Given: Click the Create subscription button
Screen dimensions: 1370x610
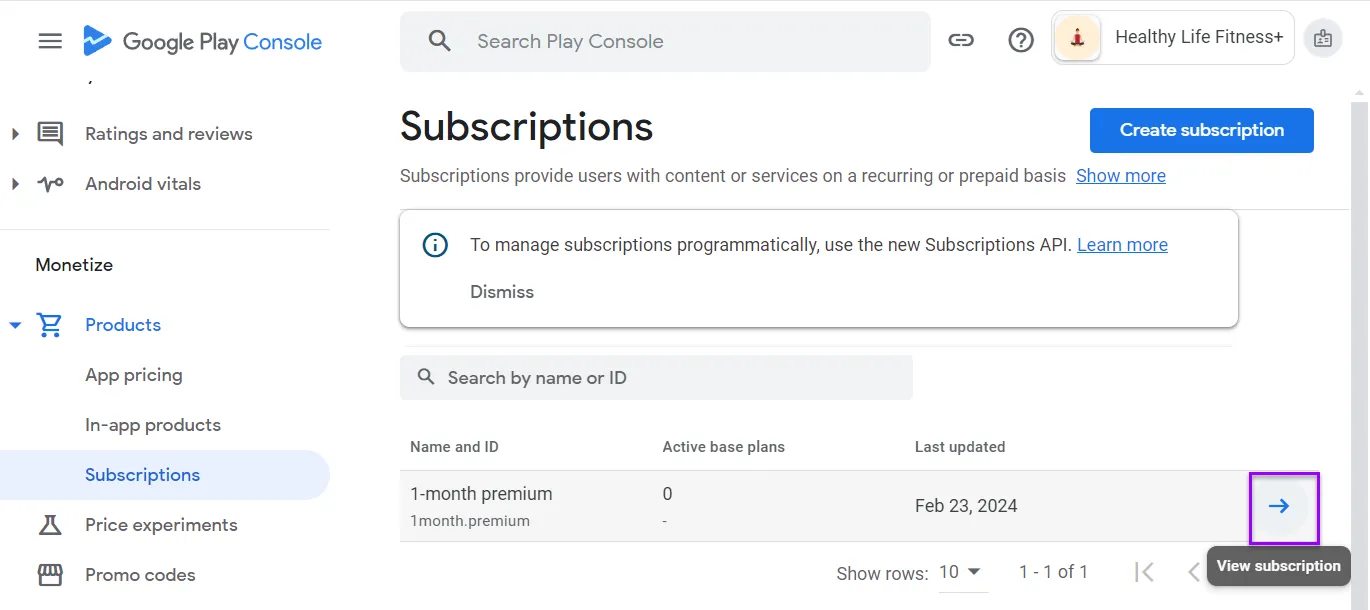Looking at the screenshot, I should point(1201,130).
